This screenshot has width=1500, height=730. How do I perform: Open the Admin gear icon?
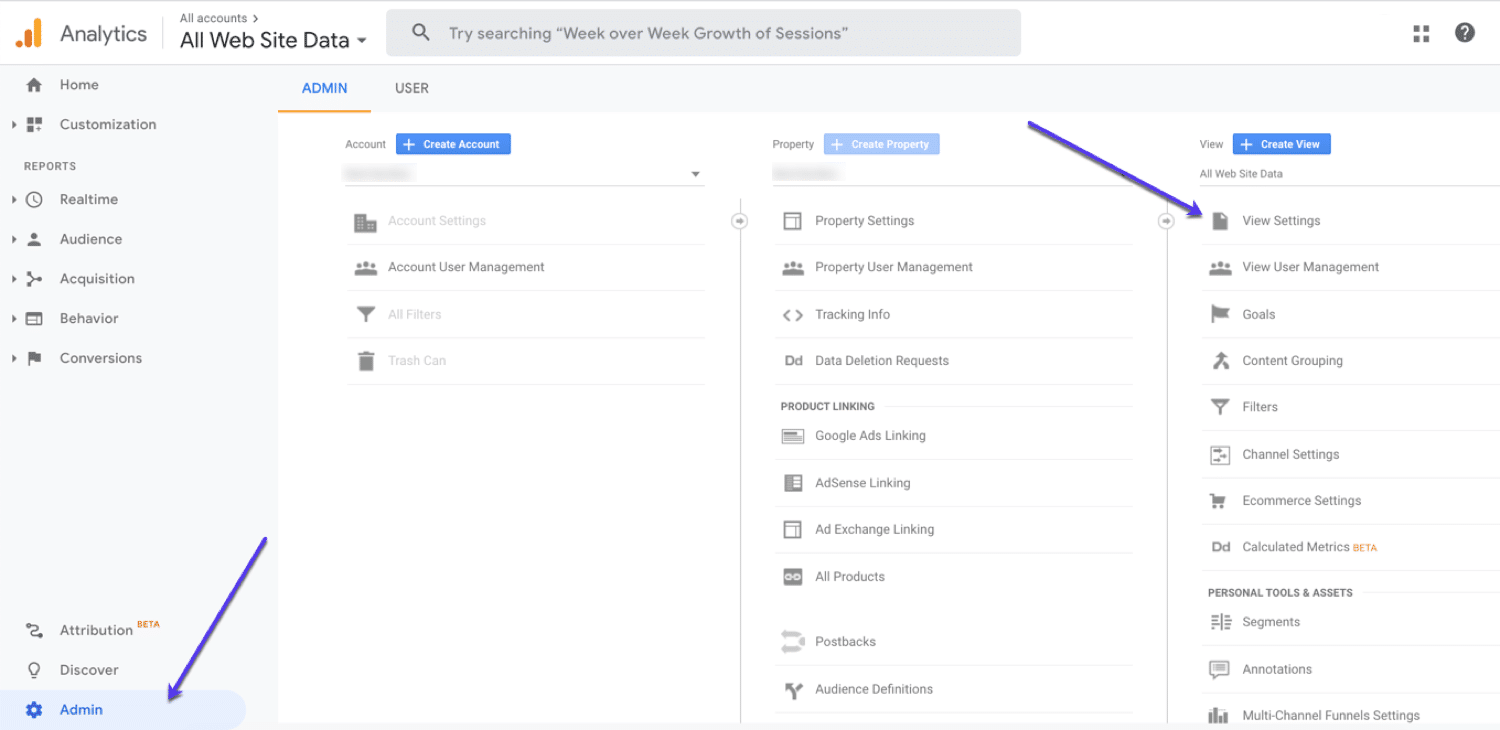tap(34, 709)
